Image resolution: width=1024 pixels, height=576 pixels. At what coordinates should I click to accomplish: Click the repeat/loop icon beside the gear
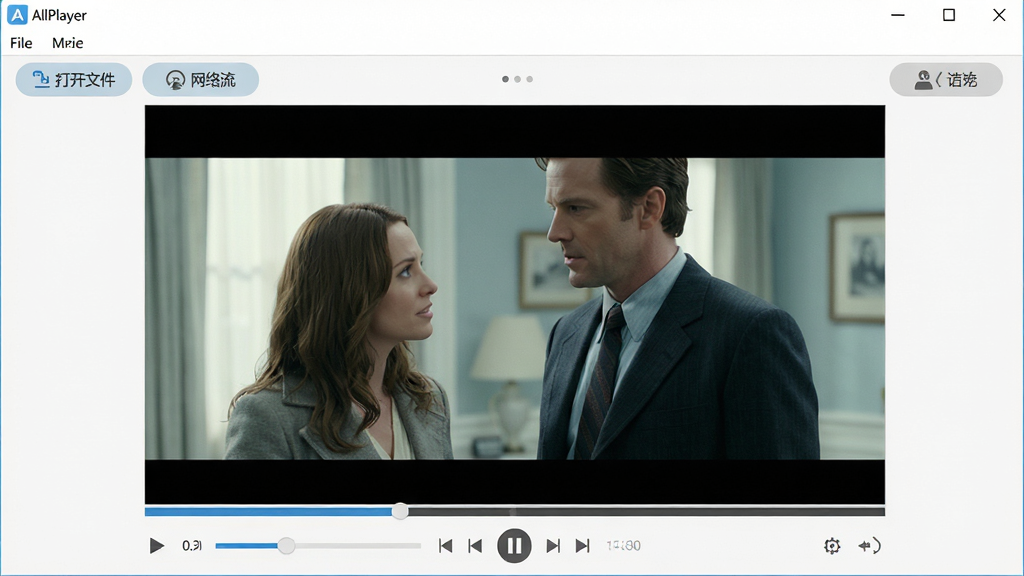tap(869, 545)
